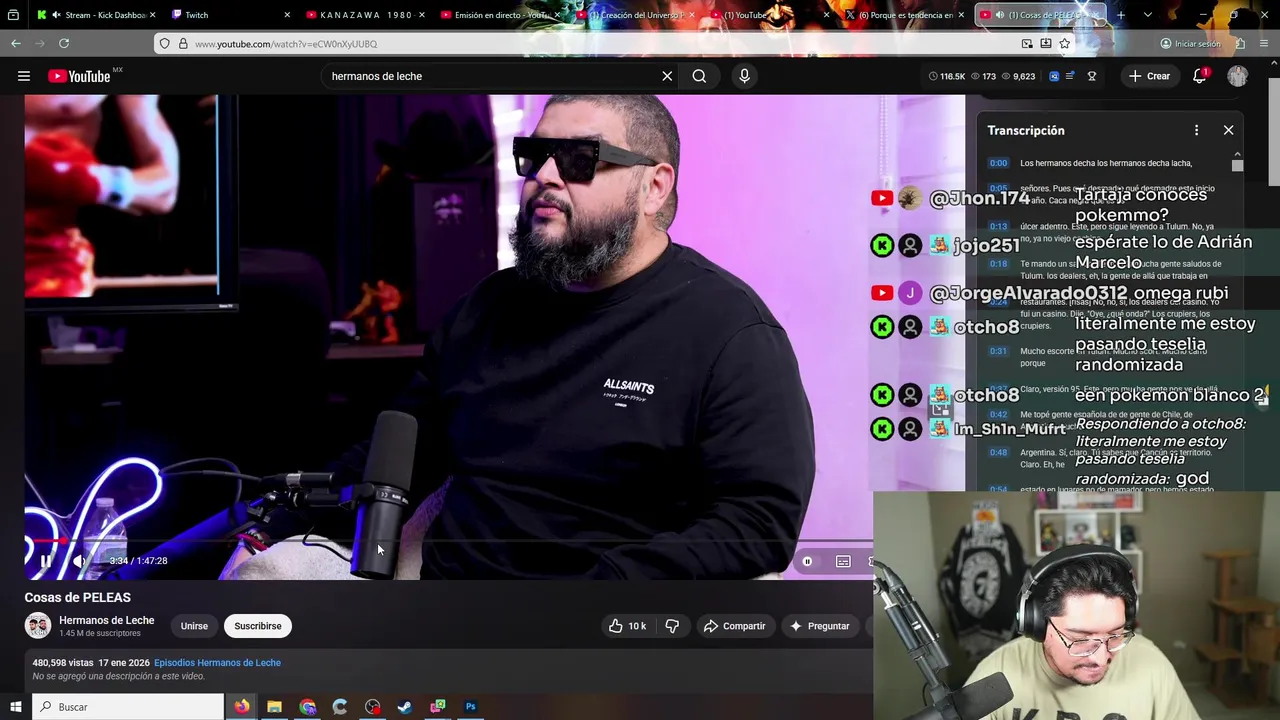Join the channel with Unirse
Viewport: 1280px width, 720px height.
pos(194,626)
